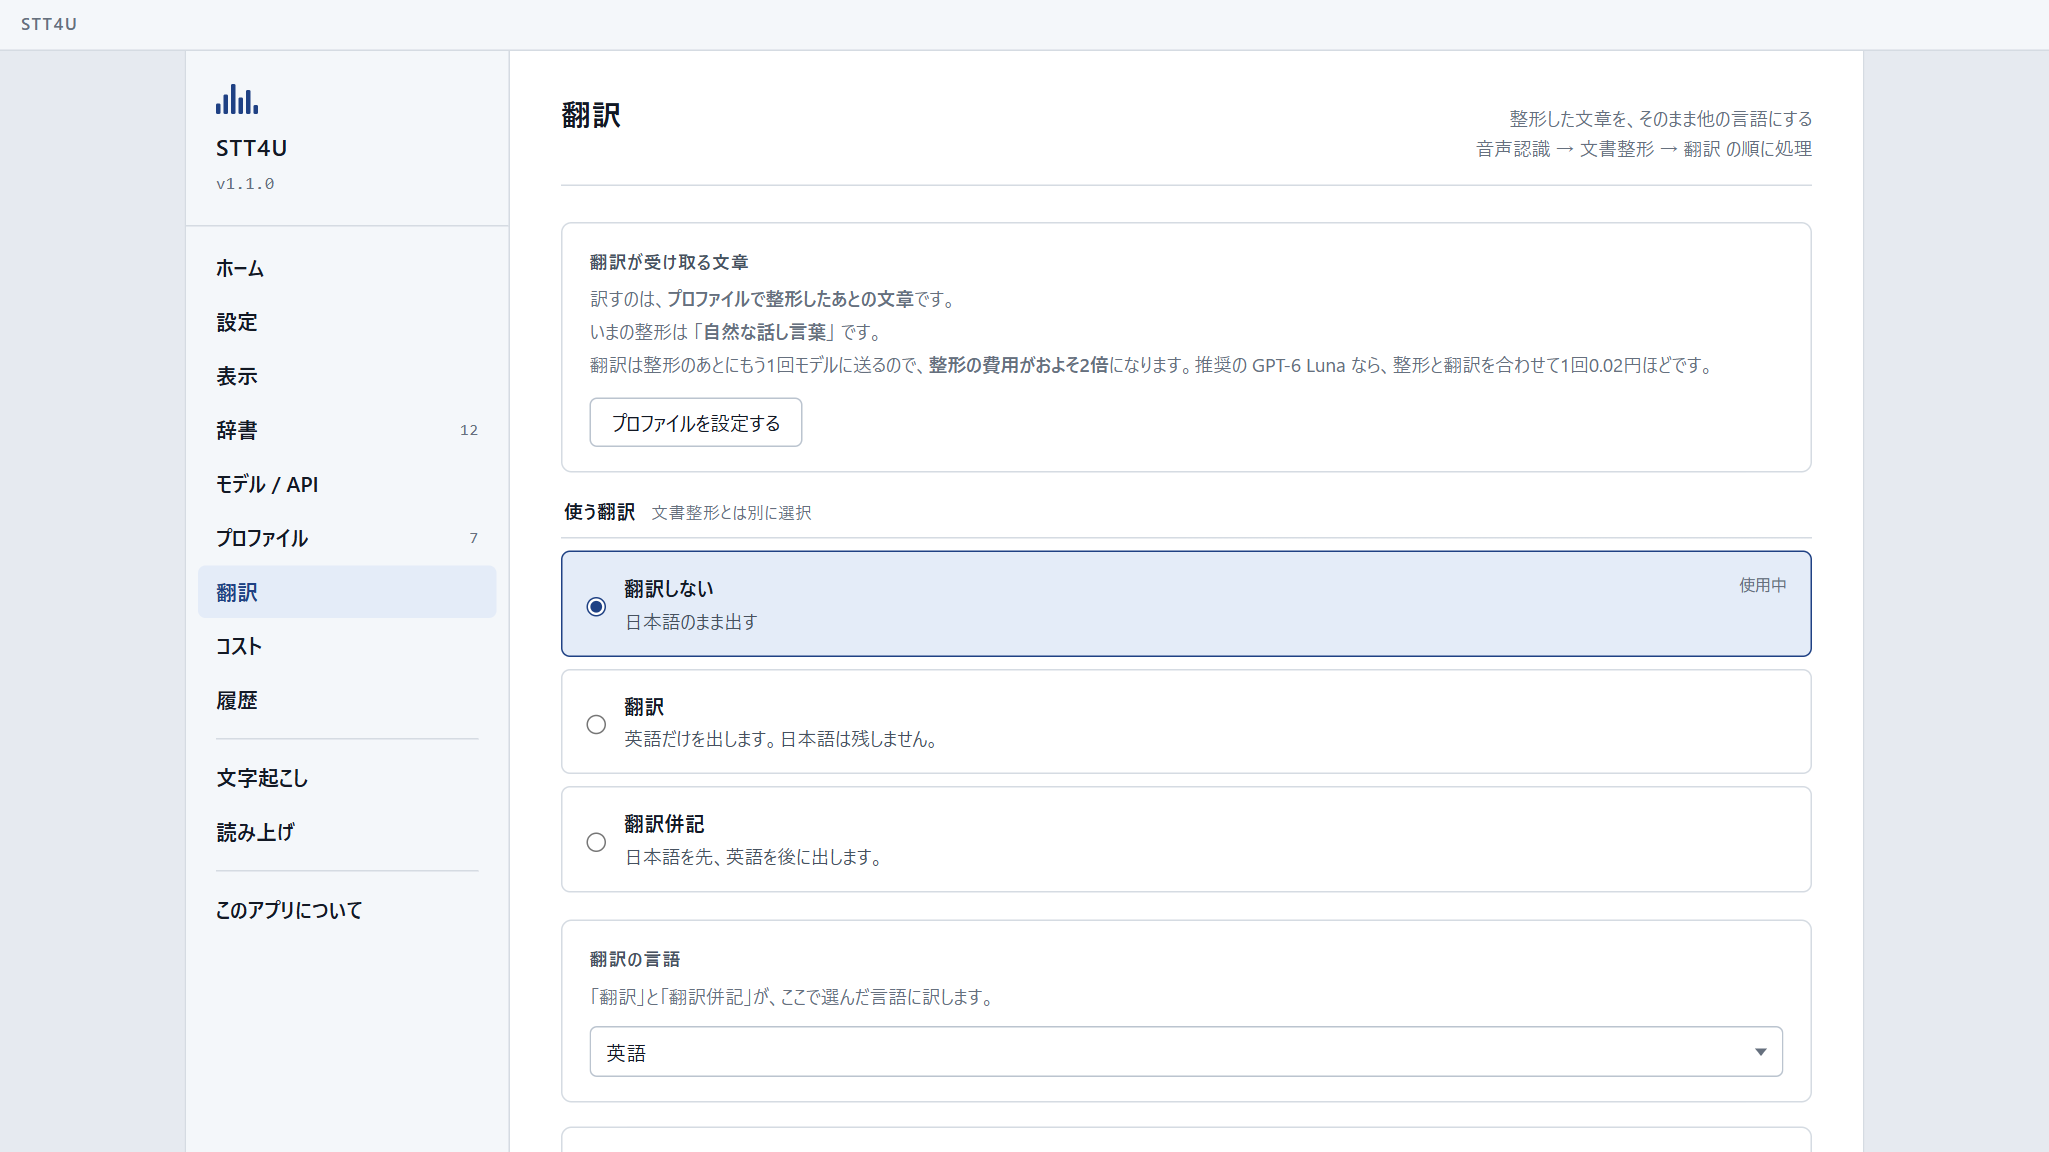Click the 翻訳 page heading
This screenshot has height=1152, width=2049.
point(591,116)
